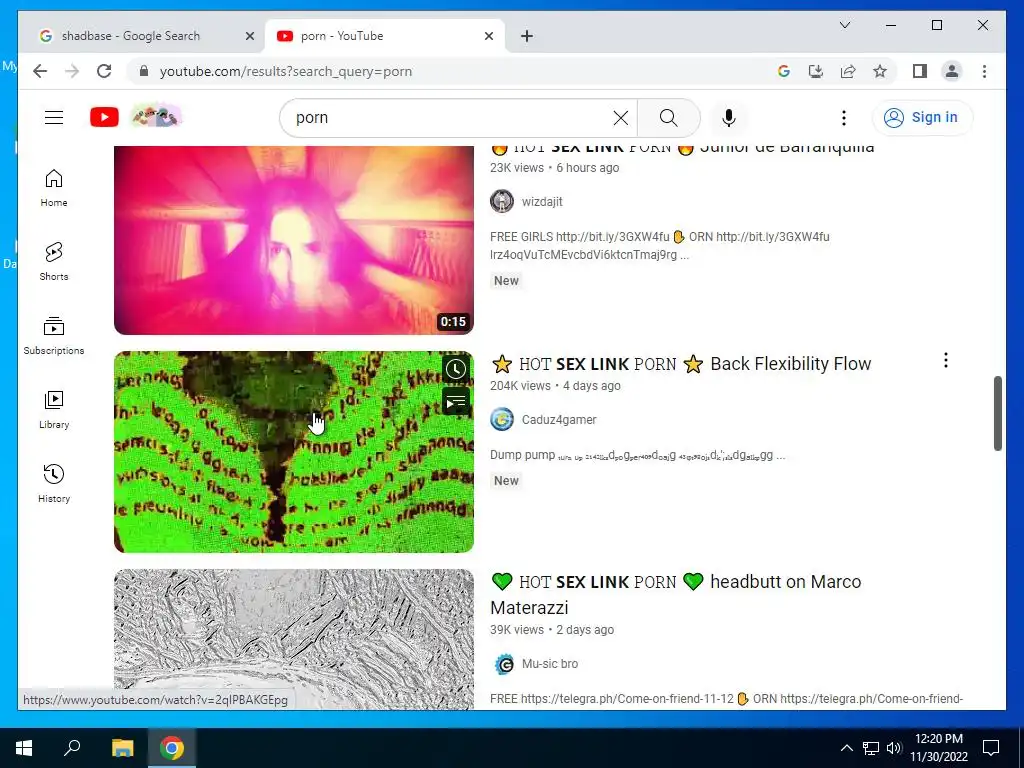Visit the Mu-sic bro channel name link
The height and width of the screenshot is (768, 1024).
pyautogui.click(x=550, y=664)
